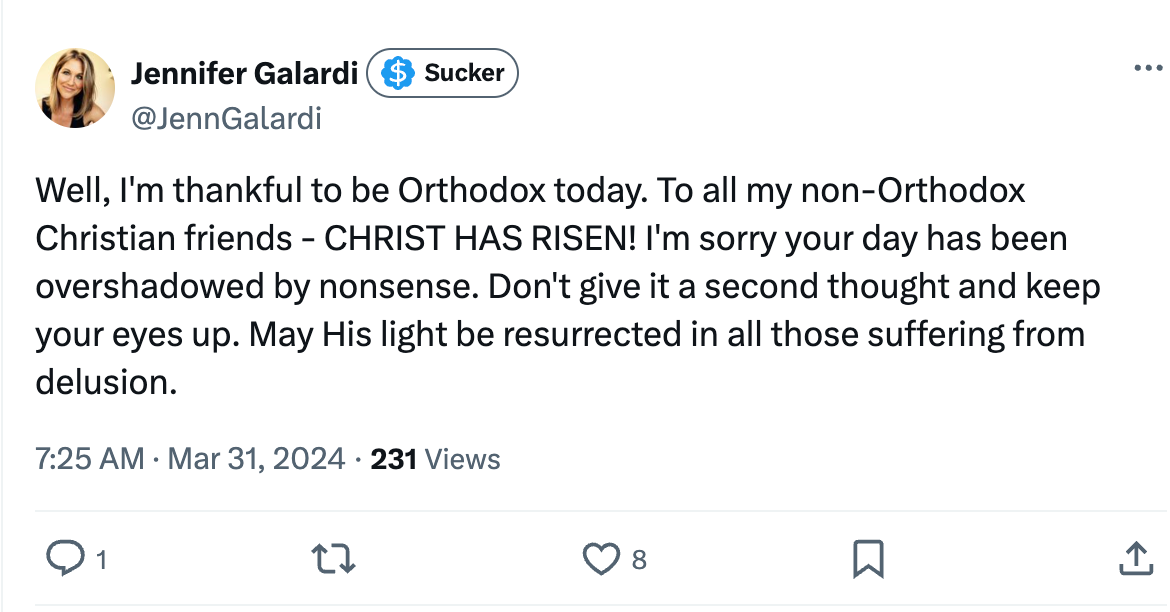
Task: Open the reply thread via comment bubble
Action: 67,560
